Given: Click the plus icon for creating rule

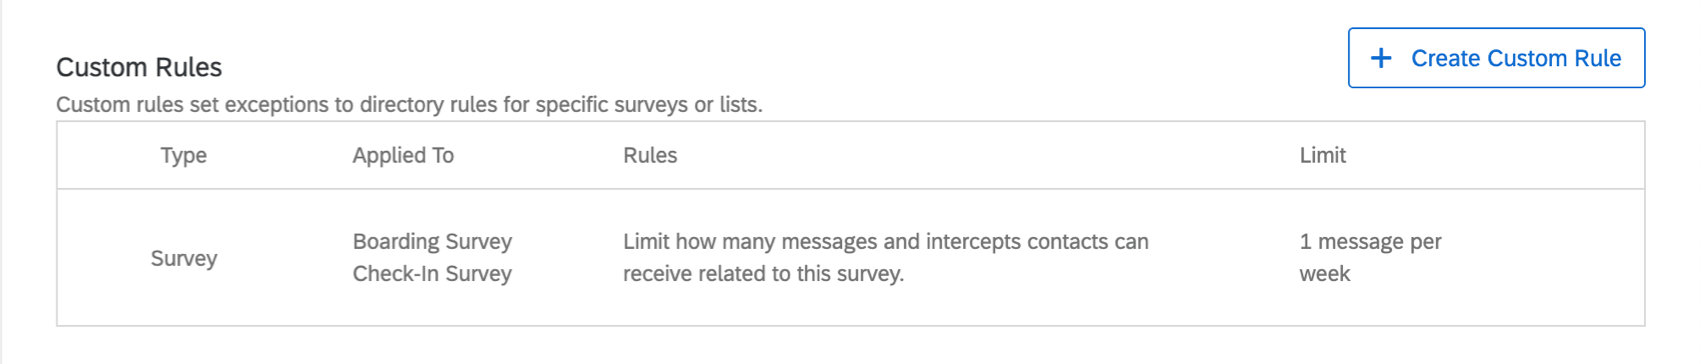Looking at the screenshot, I should point(1381,58).
